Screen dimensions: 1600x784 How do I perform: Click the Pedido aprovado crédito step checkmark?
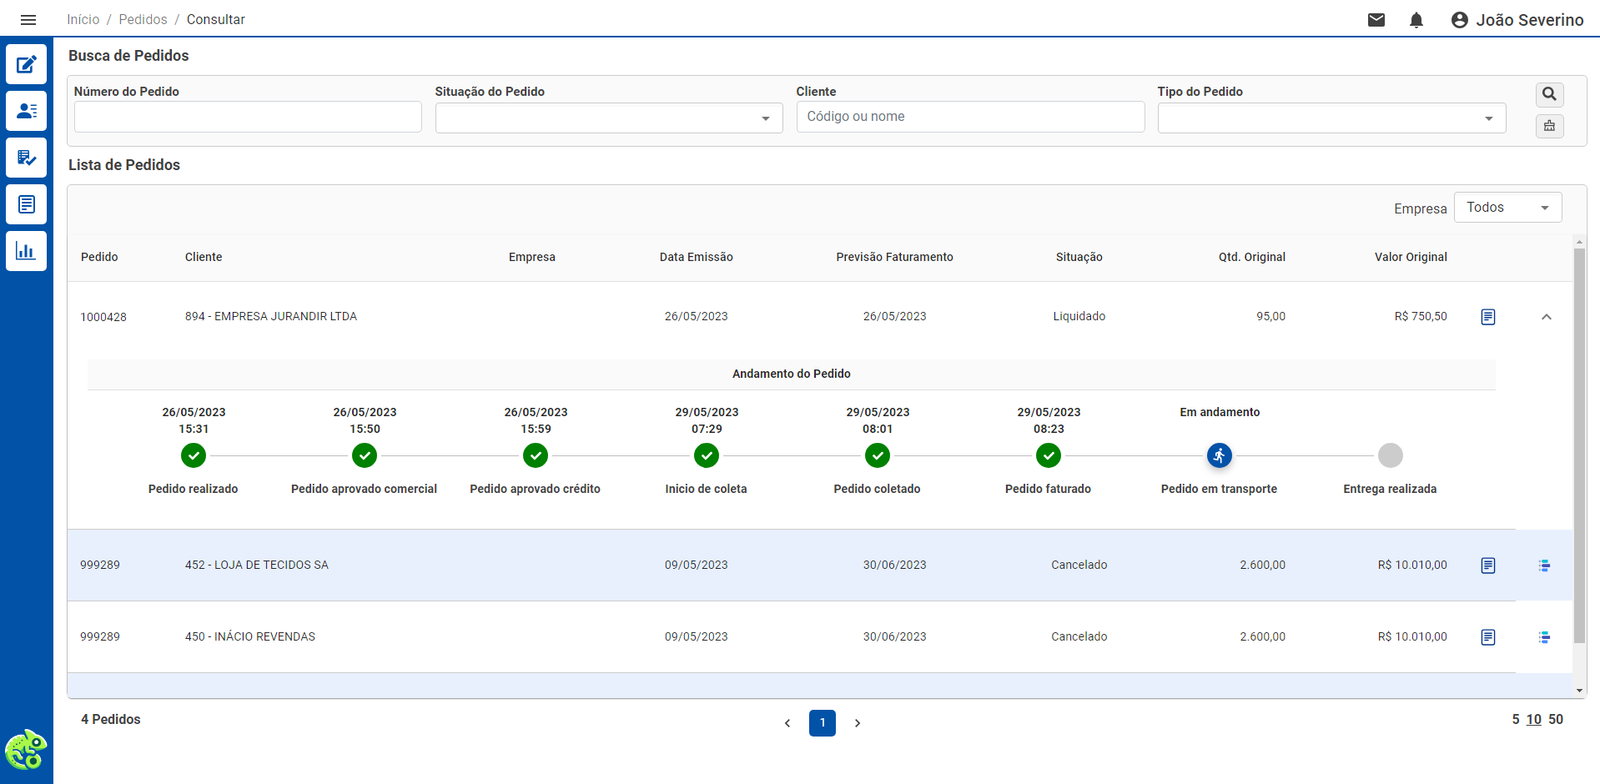click(x=536, y=456)
